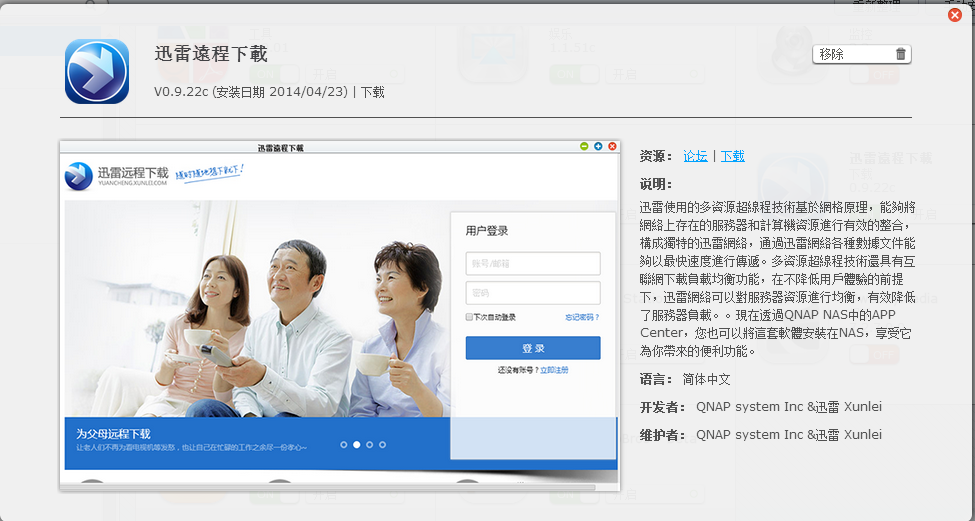Click the Xunlei login screenshot preview

[340, 315]
